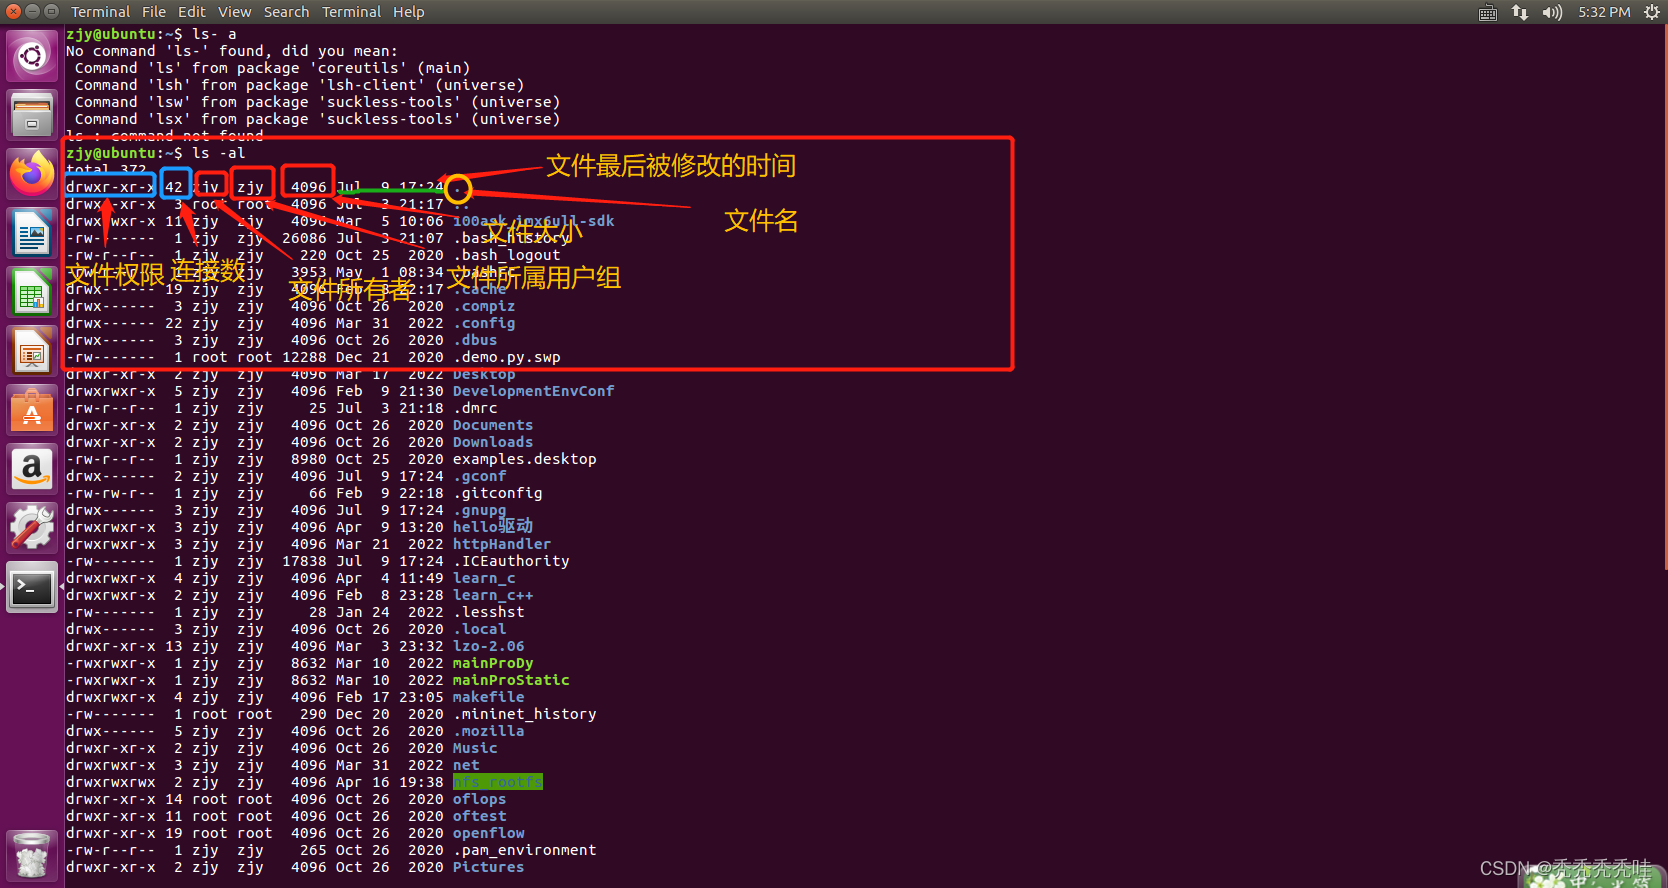This screenshot has width=1668, height=888.
Task: Click the oflops directory name
Action: [x=479, y=799]
